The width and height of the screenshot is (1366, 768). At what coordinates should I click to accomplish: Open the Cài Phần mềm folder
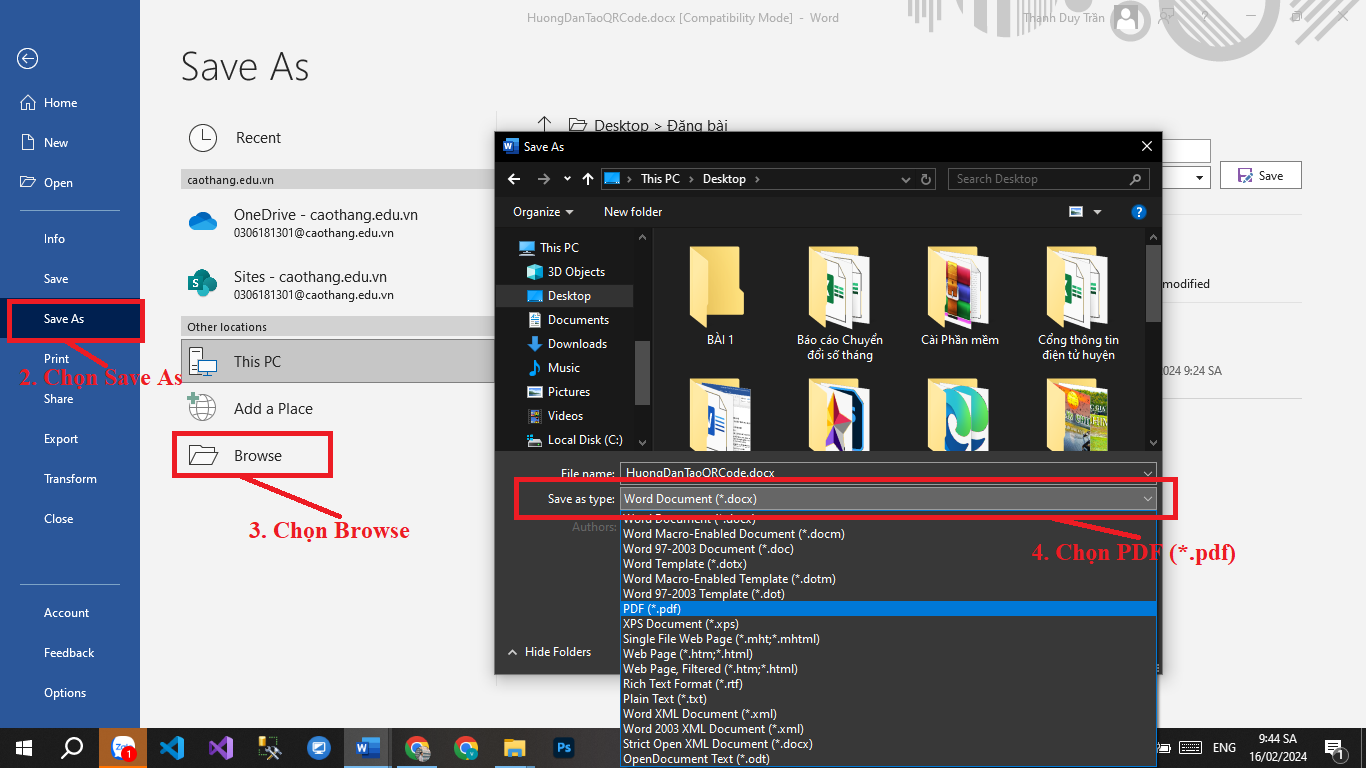[x=959, y=296]
